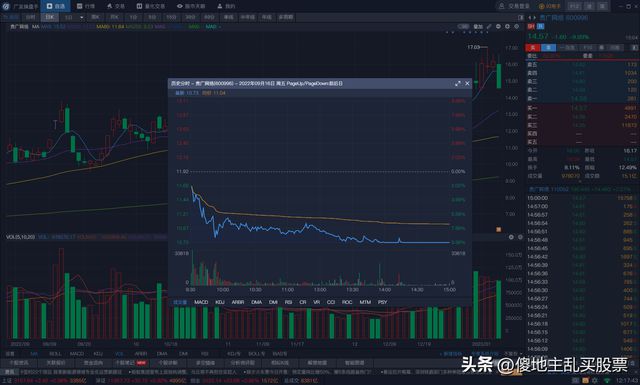This screenshot has height=385, width=640.
Task: Select KDJ indicator in bottom bar
Action: (98, 354)
